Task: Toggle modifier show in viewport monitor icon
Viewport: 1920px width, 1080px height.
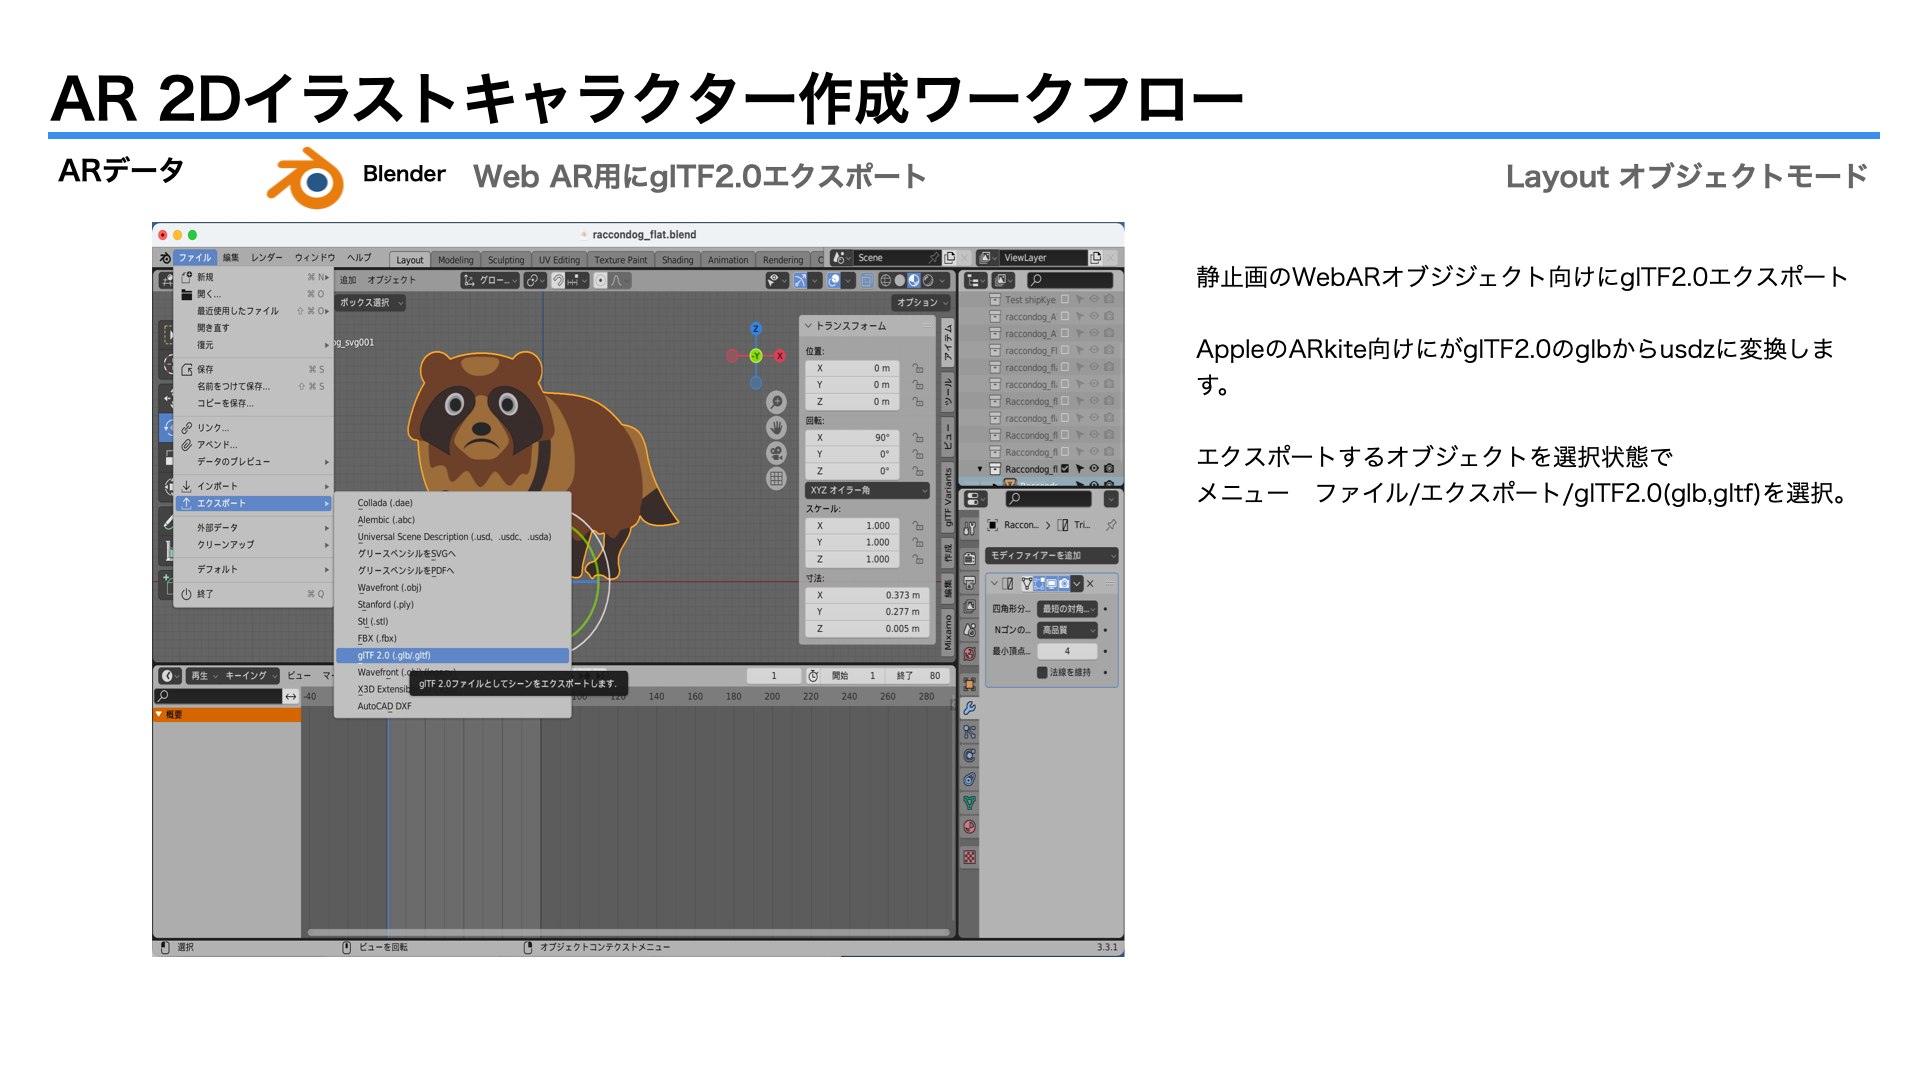Action: [x=1051, y=584]
